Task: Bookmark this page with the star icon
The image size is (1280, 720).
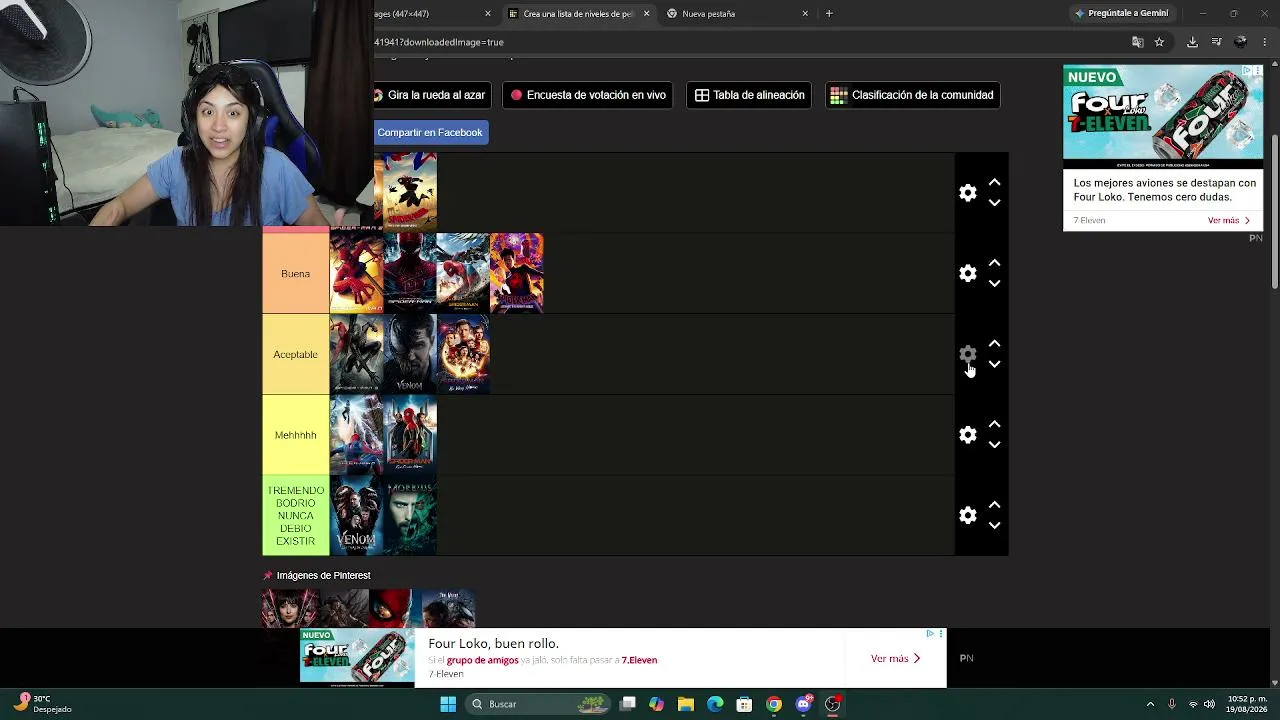Action: (1159, 42)
